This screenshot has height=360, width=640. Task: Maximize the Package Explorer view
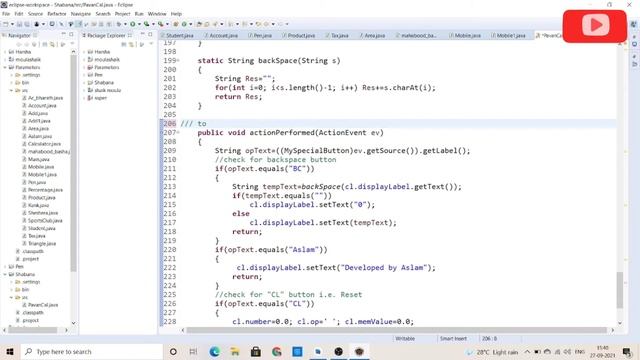(x=150, y=35)
